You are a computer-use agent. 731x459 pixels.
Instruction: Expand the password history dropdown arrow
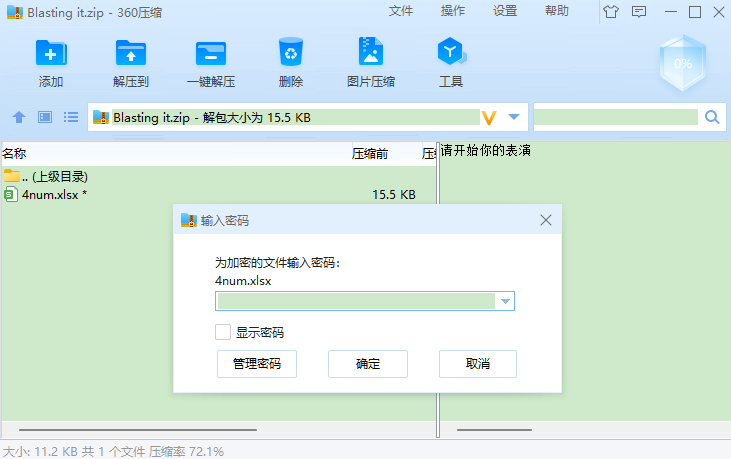[x=505, y=301]
